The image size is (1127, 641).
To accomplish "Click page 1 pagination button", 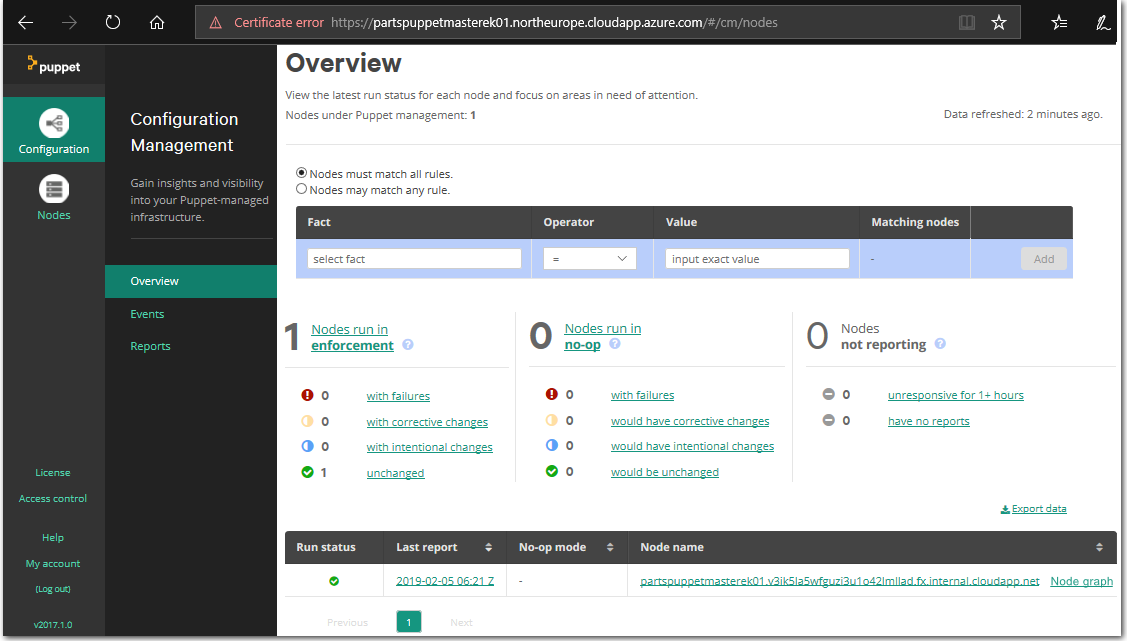I will pyautogui.click(x=408, y=622).
